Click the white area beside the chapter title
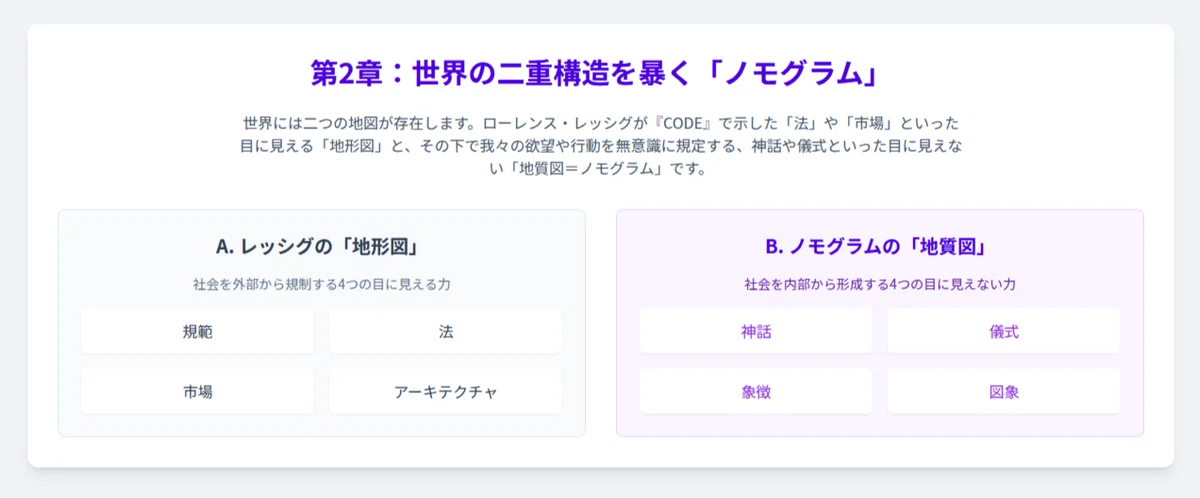 pyautogui.click(x=1030, y=74)
